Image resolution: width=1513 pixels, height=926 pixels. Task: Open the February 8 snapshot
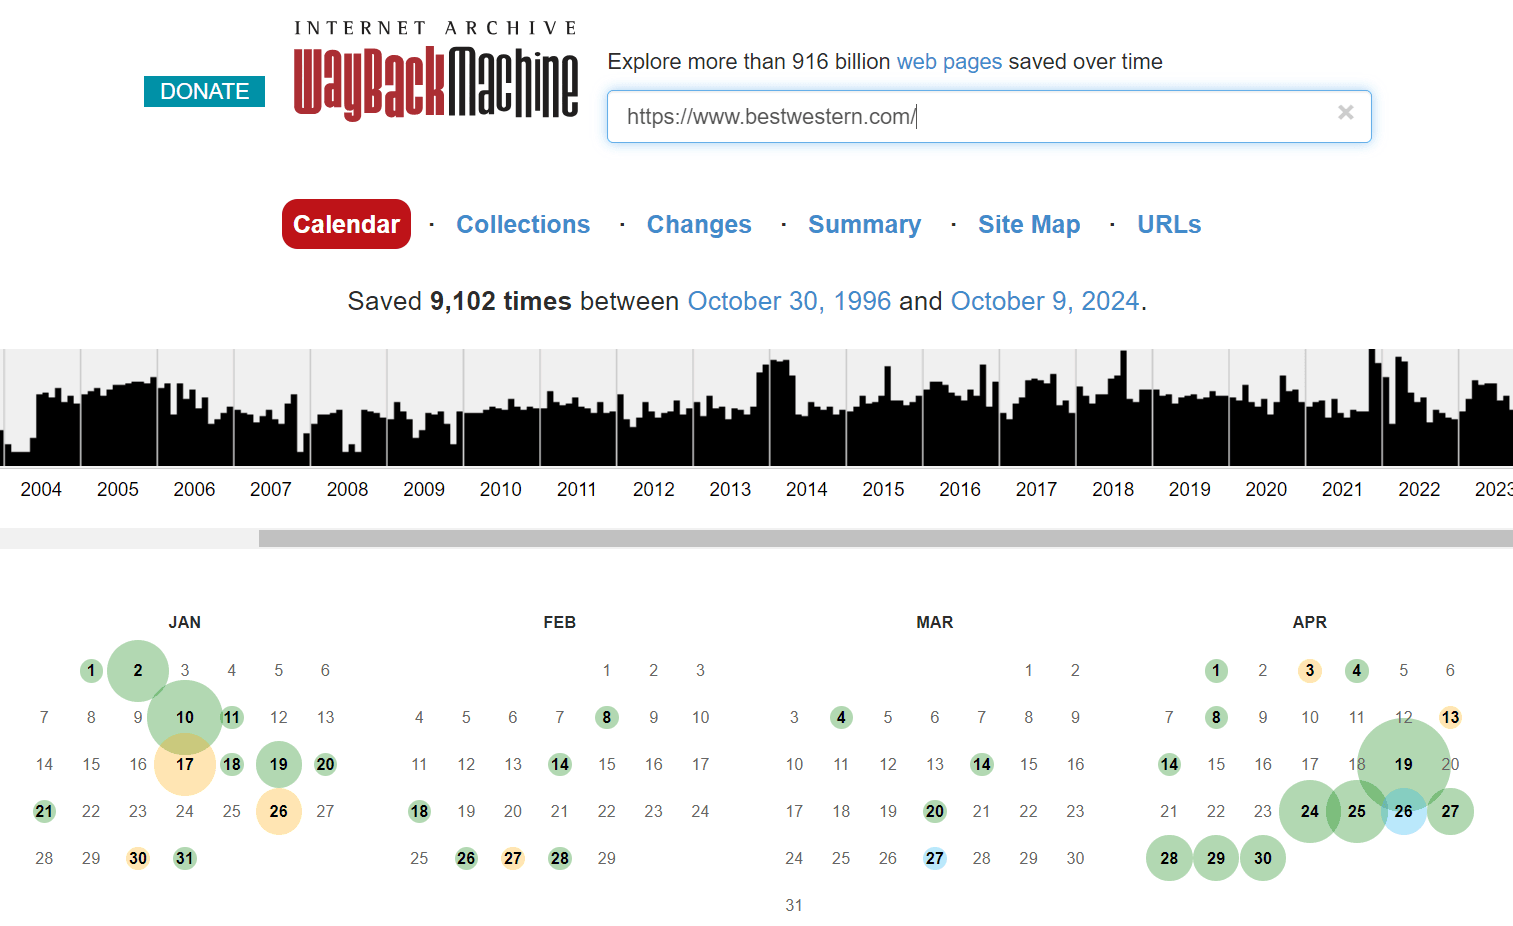coord(607,717)
